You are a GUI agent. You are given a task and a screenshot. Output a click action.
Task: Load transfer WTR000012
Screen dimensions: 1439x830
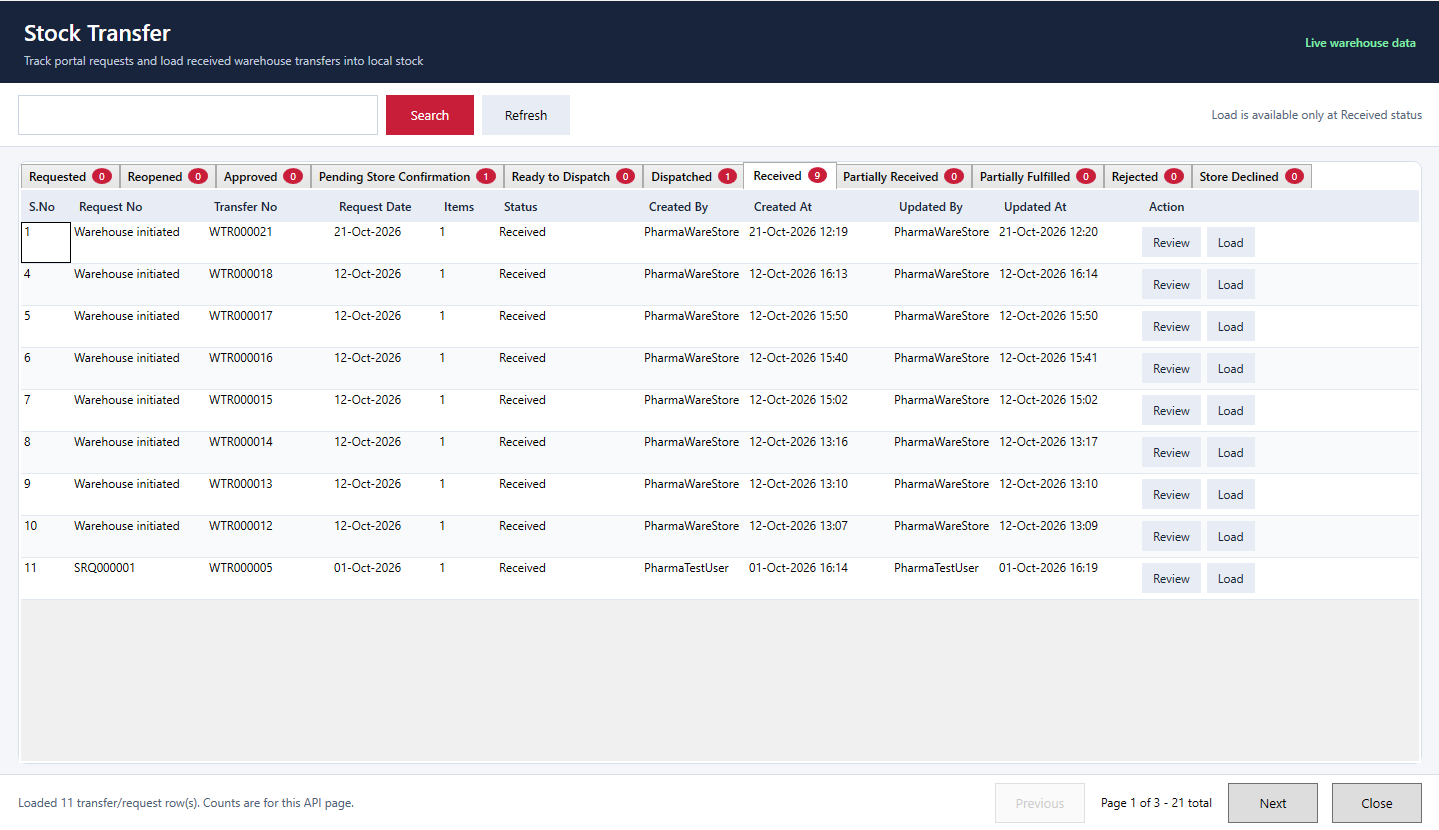pos(1230,537)
